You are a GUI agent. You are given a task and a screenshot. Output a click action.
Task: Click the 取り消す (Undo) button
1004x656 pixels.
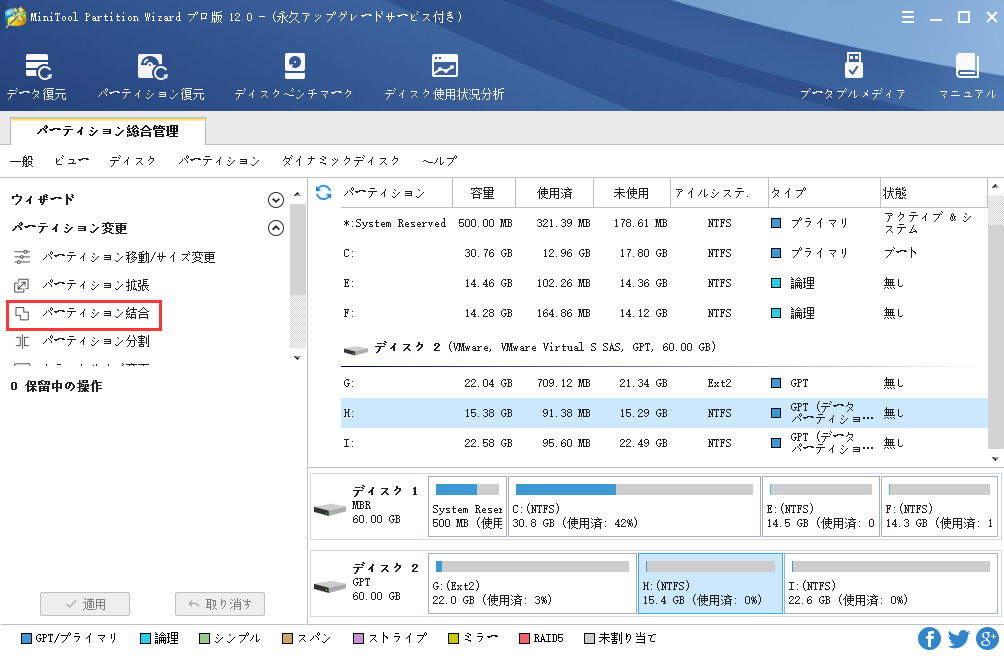click(x=220, y=604)
